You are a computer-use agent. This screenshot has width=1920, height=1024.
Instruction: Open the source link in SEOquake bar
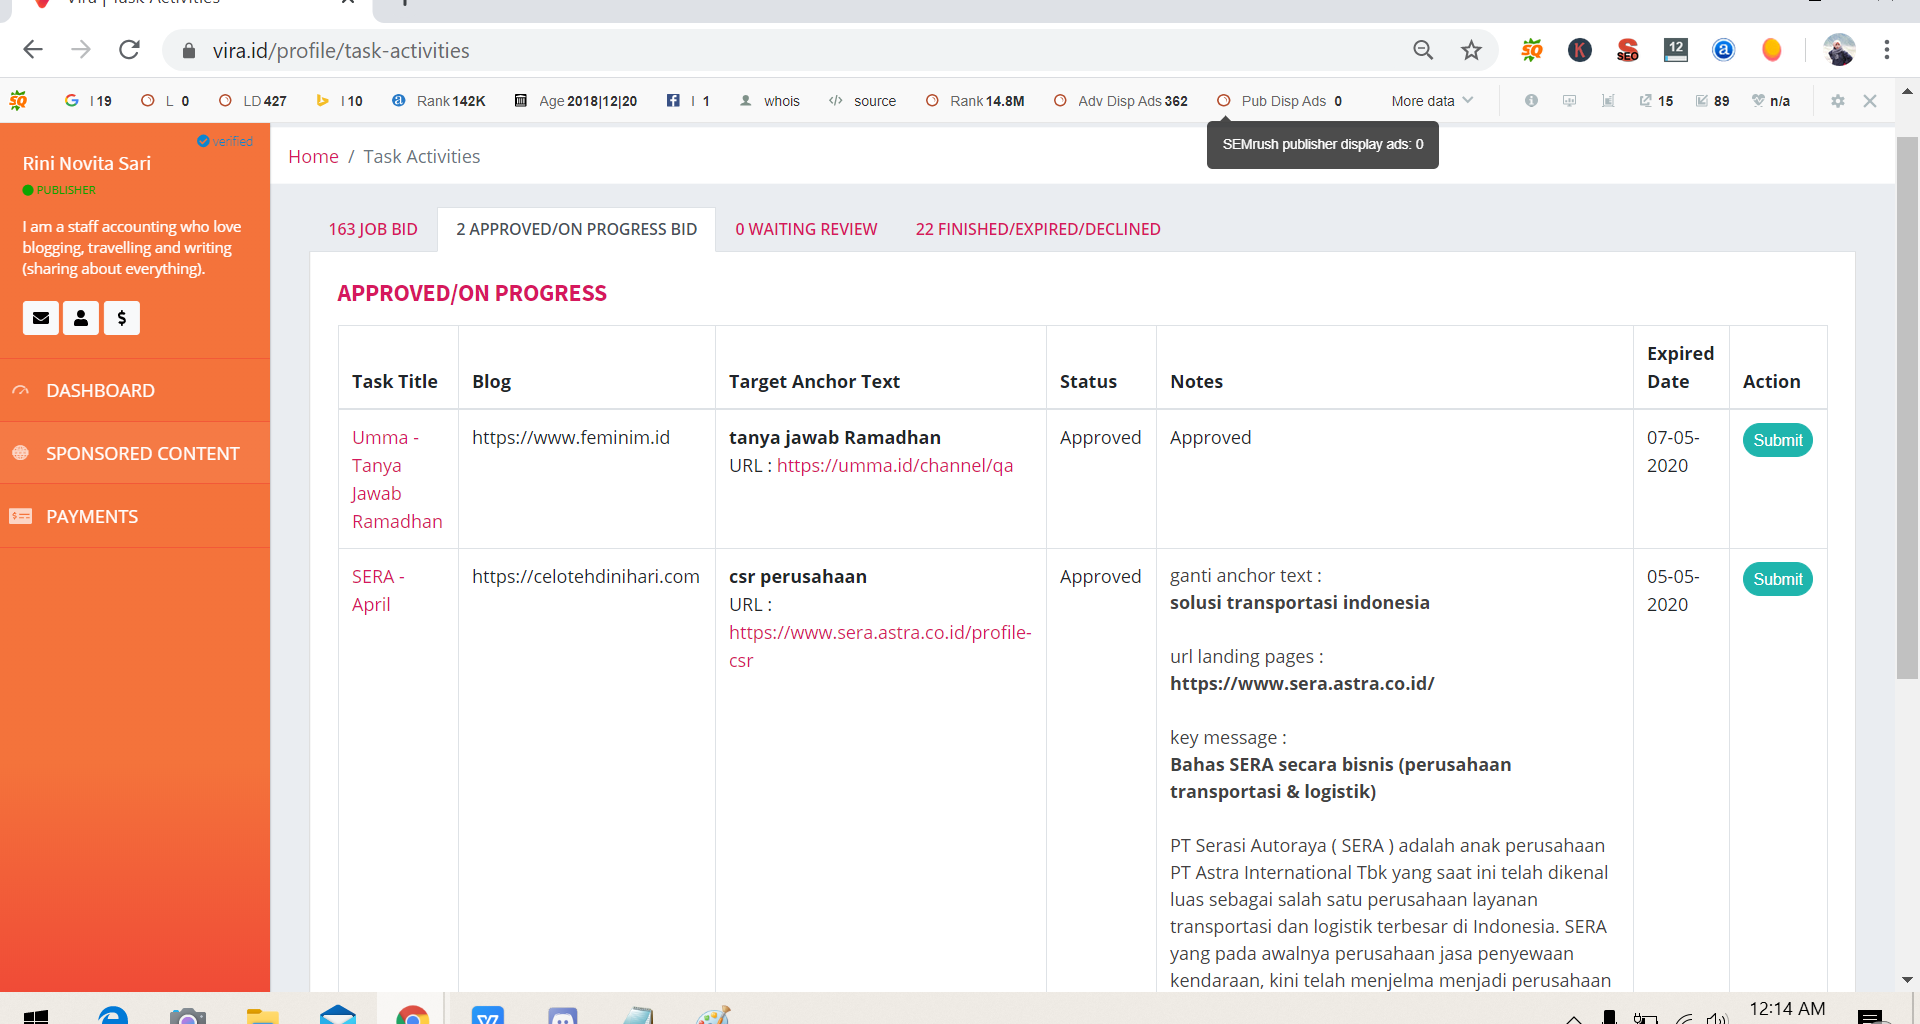863,101
